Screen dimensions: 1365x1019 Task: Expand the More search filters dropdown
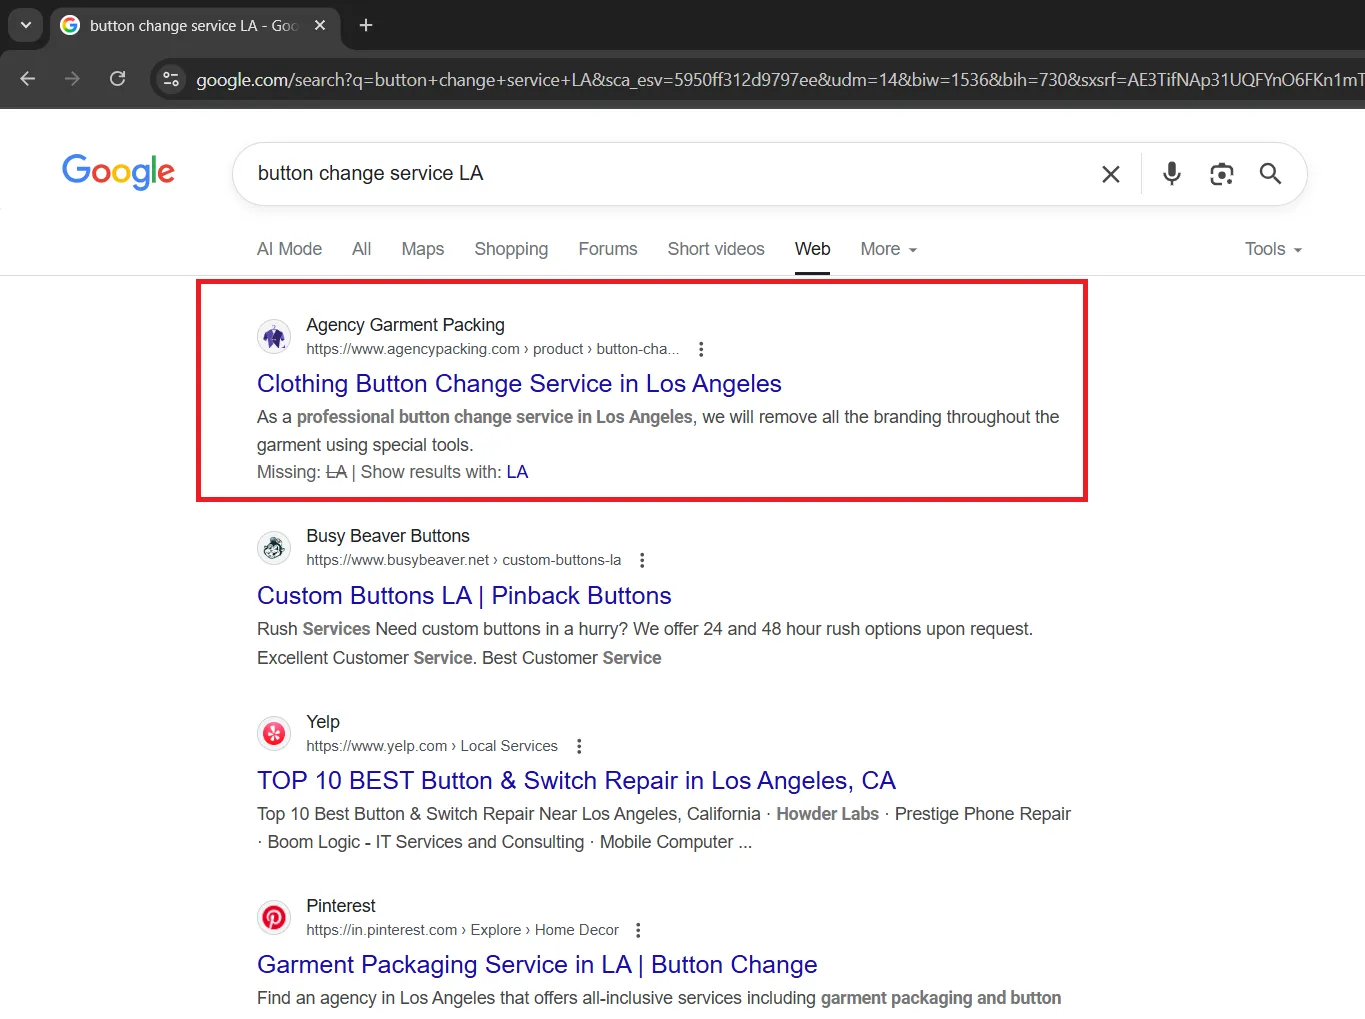pyautogui.click(x=888, y=249)
